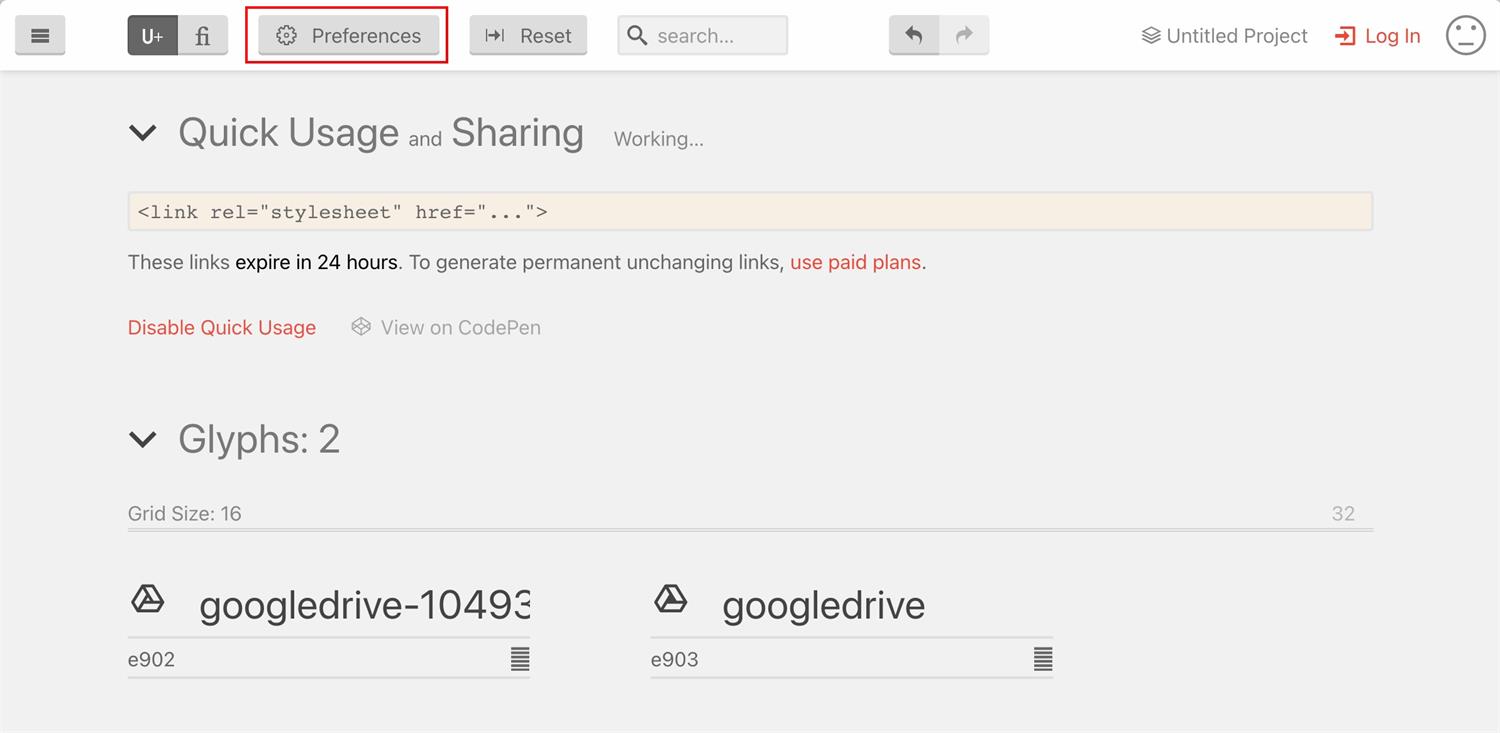View on CodePen
The height and width of the screenshot is (733, 1500).
point(446,328)
